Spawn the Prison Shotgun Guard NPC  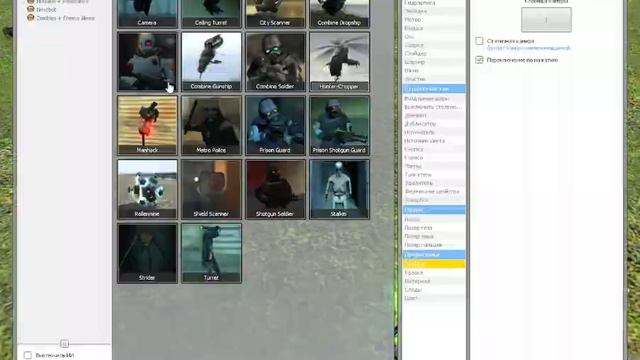click(x=339, y=125)
